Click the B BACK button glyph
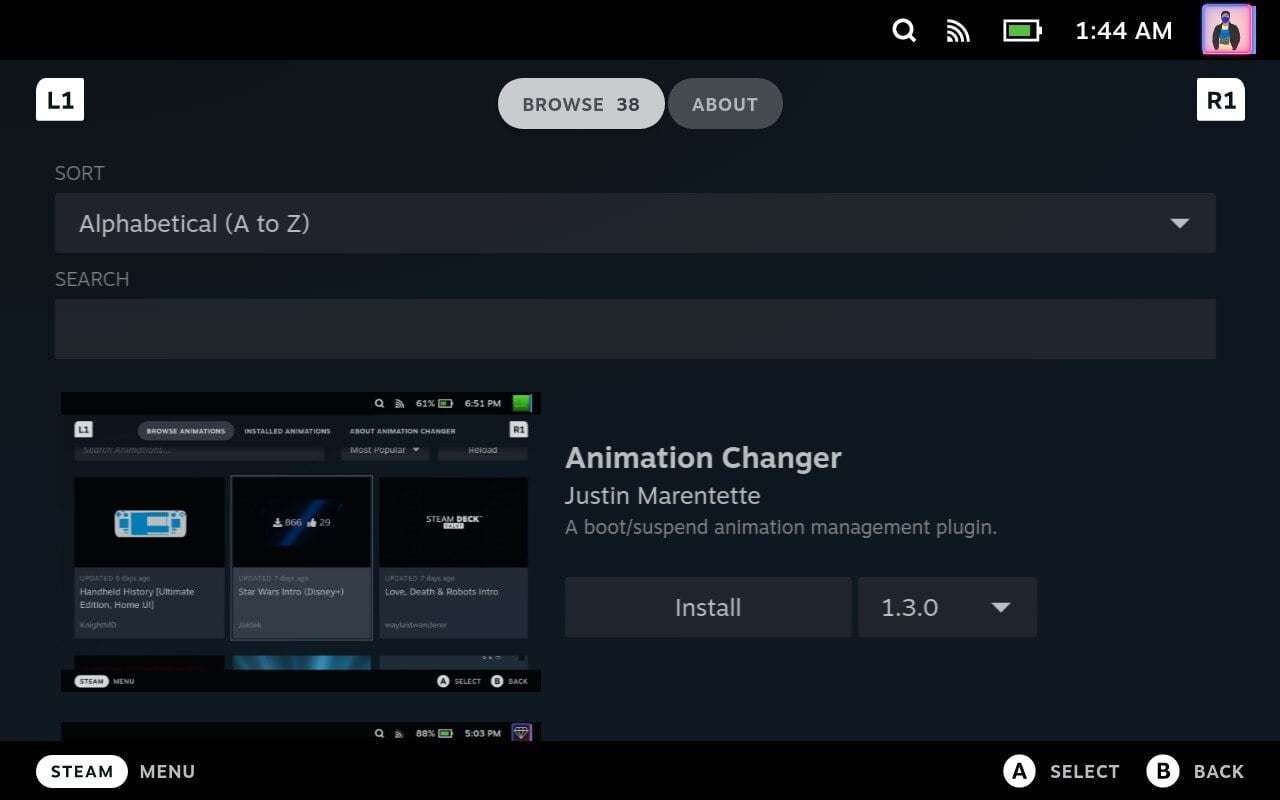Image resolution: width=1280 pixels, height=800 pixels. click(x=1162, y=771)
